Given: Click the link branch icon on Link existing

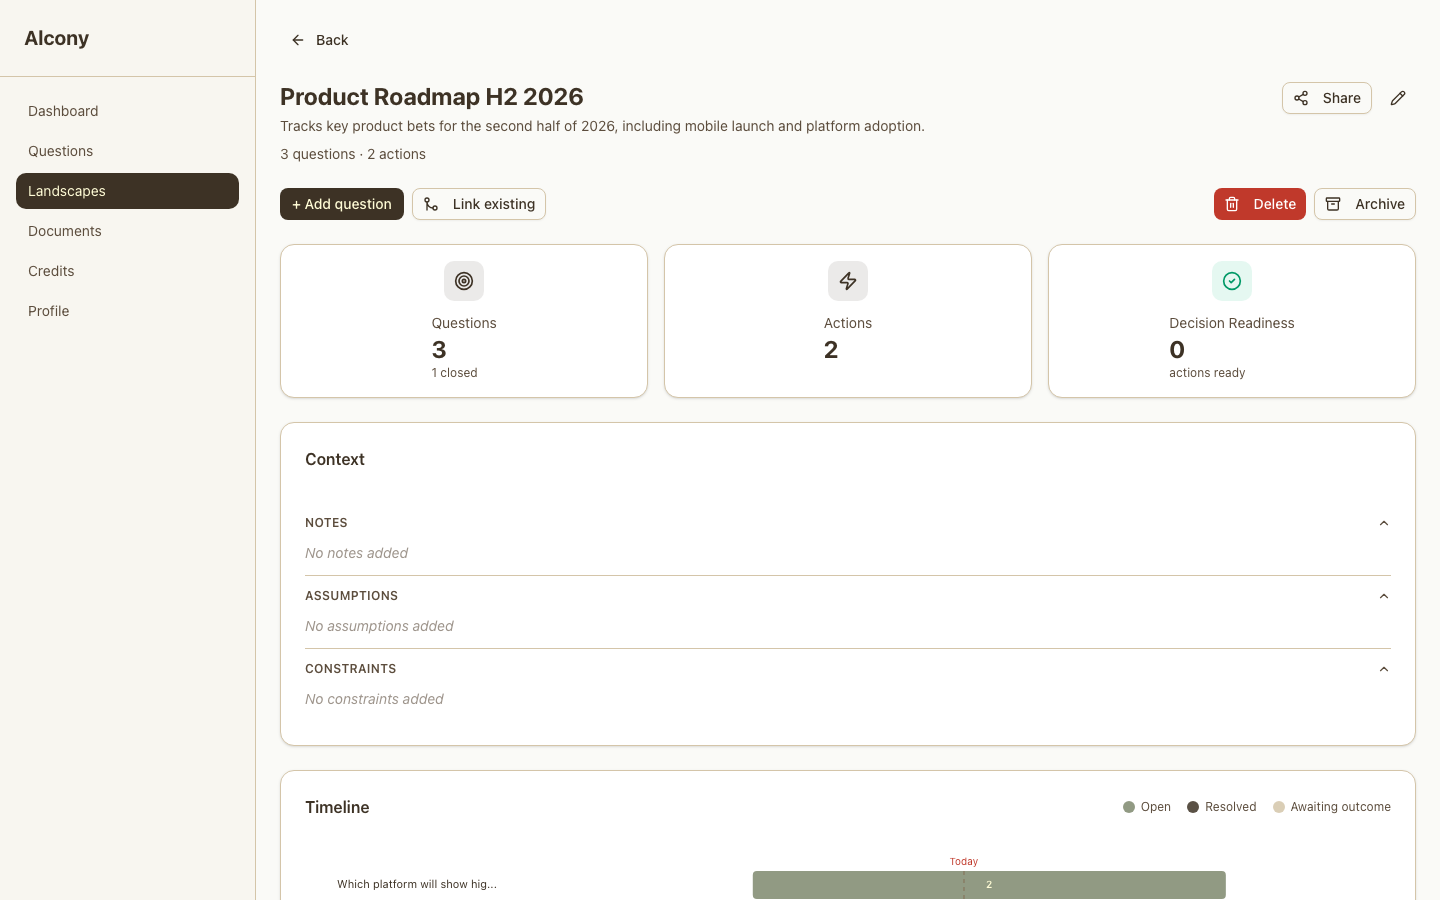Looking at the screenshot, I should point(431,204).
